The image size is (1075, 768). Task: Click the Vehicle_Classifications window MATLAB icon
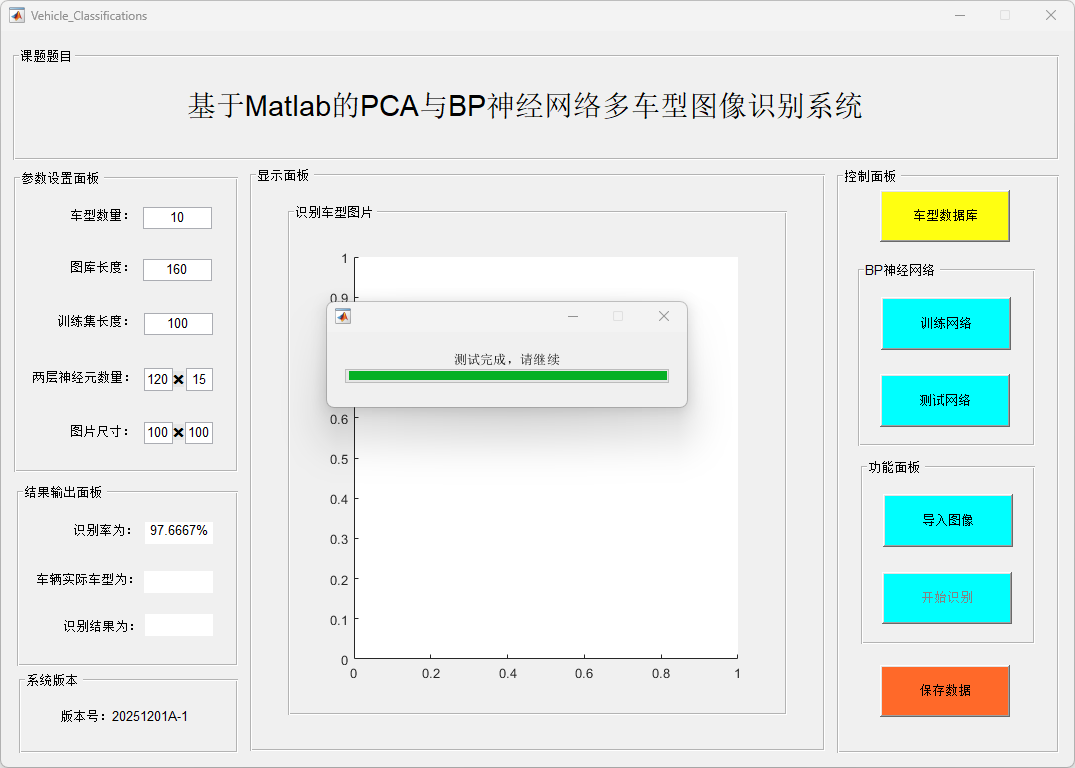point(17,15)
